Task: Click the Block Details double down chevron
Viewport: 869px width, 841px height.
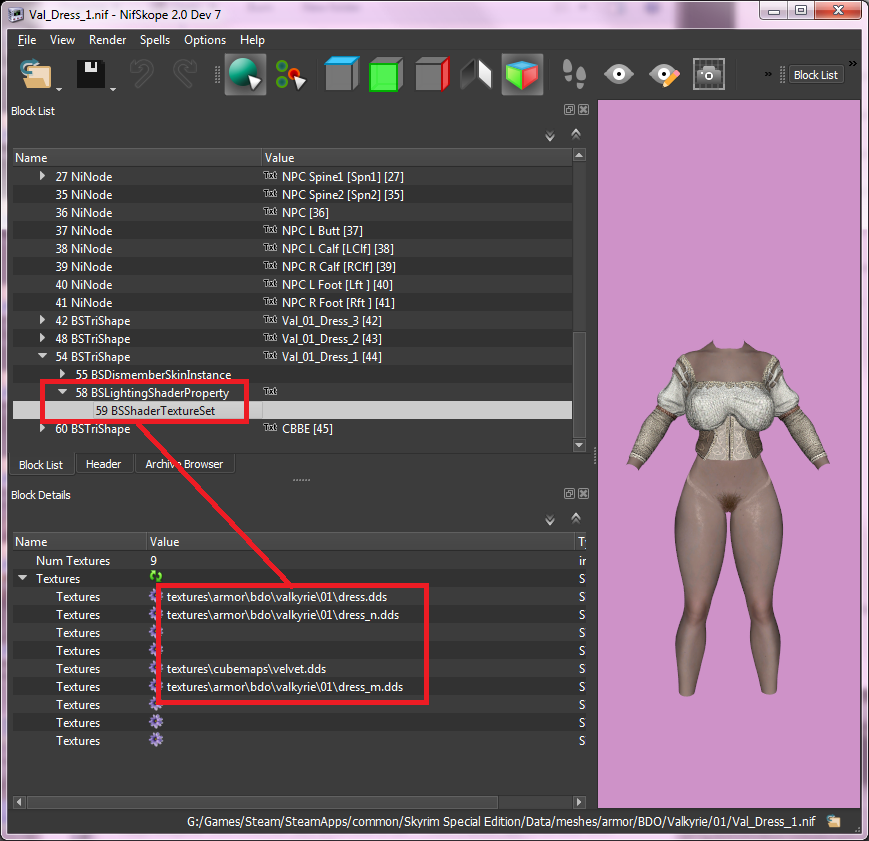Action: tap(550, 520)
